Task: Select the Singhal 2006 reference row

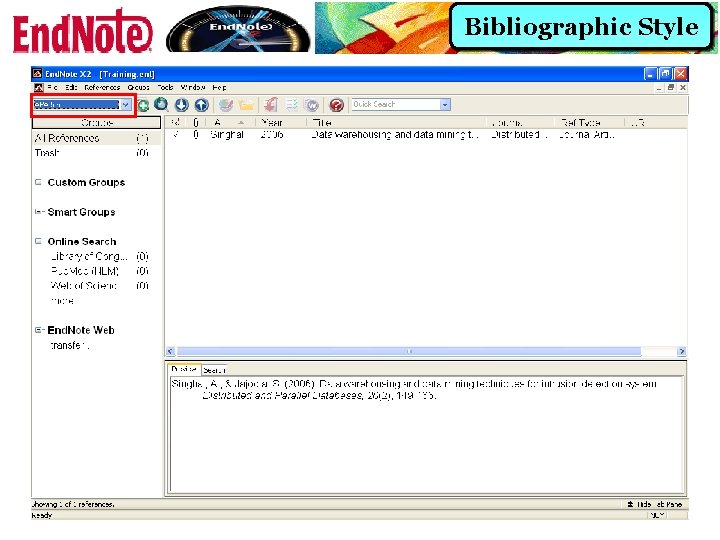Action: coord(426,135)
